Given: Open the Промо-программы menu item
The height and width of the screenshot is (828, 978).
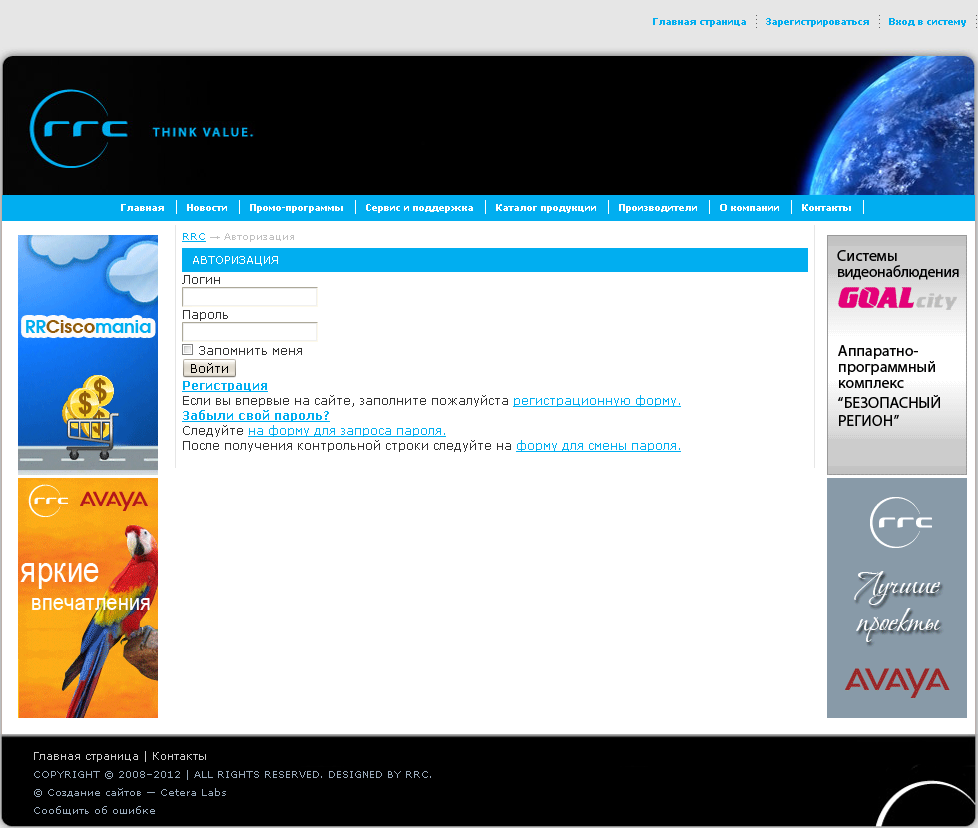Looking at the screenshot, I should coord(296,208).
